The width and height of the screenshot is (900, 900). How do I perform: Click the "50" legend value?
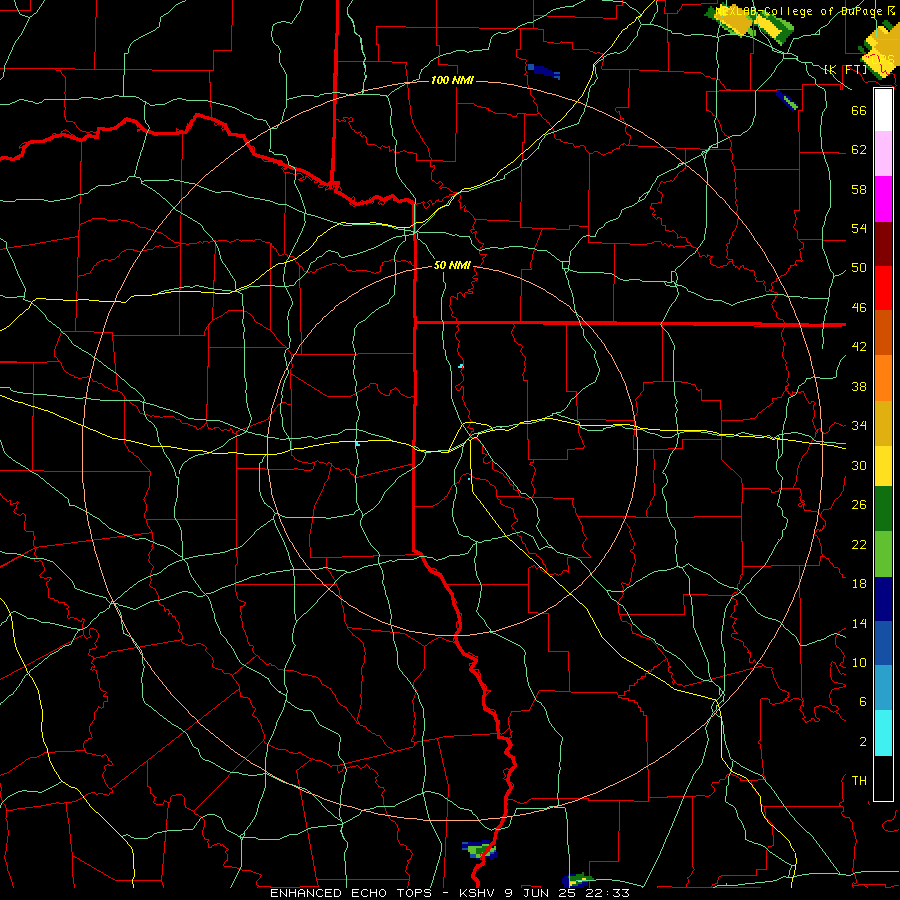coord(859,267)
